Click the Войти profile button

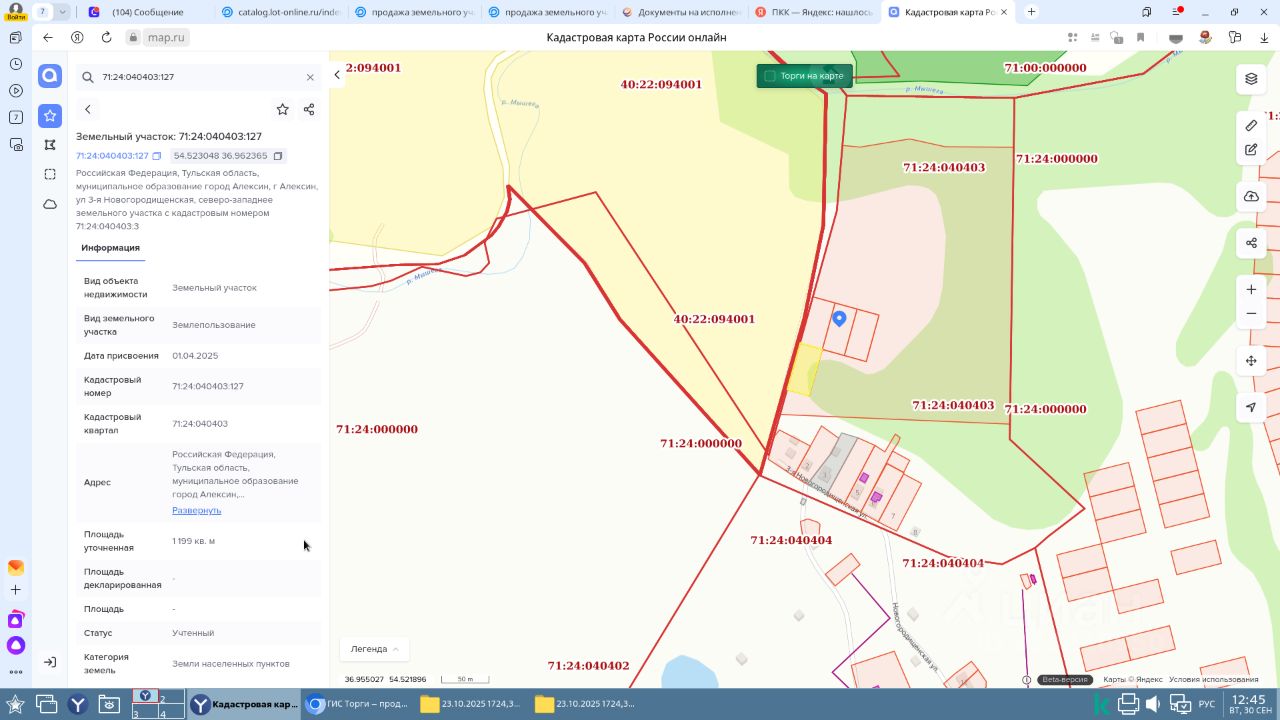[15, 12]
